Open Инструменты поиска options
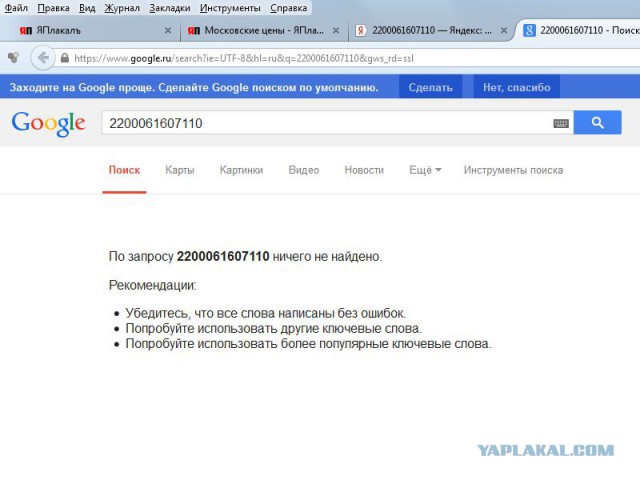Image resolution: width=640 pixels, height=480 pixels. (513, 170)
